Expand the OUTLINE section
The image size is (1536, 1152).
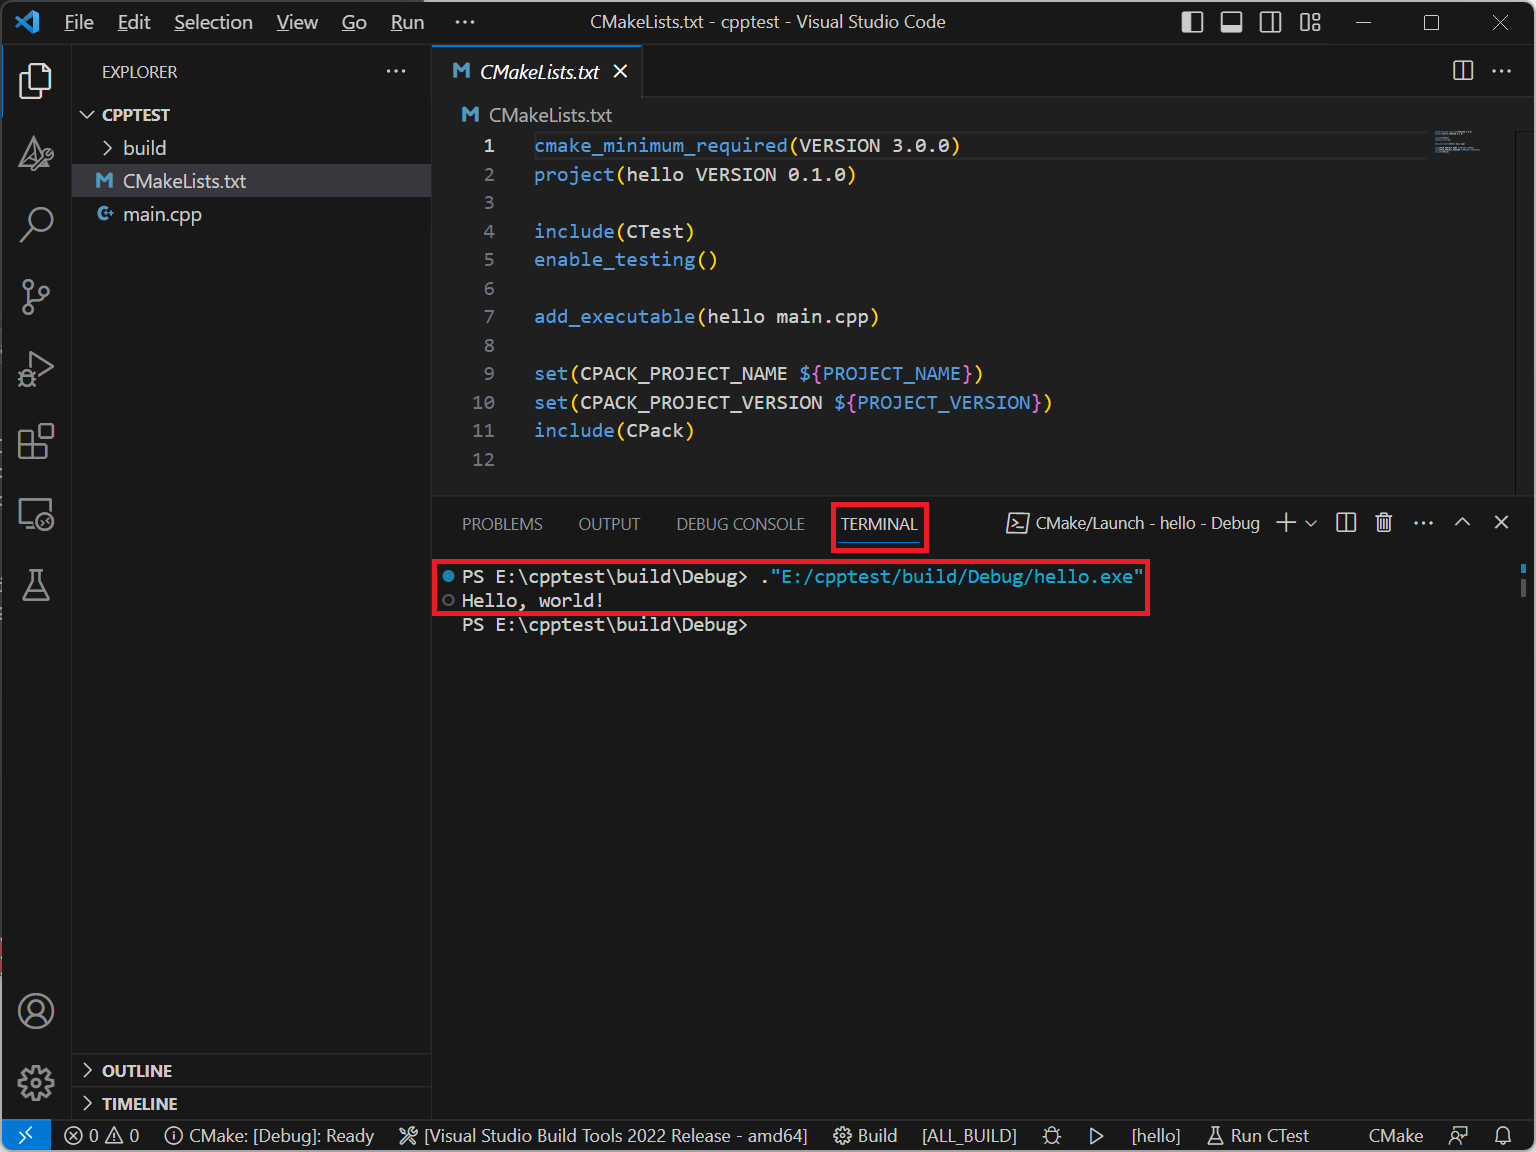[137, 1071]
